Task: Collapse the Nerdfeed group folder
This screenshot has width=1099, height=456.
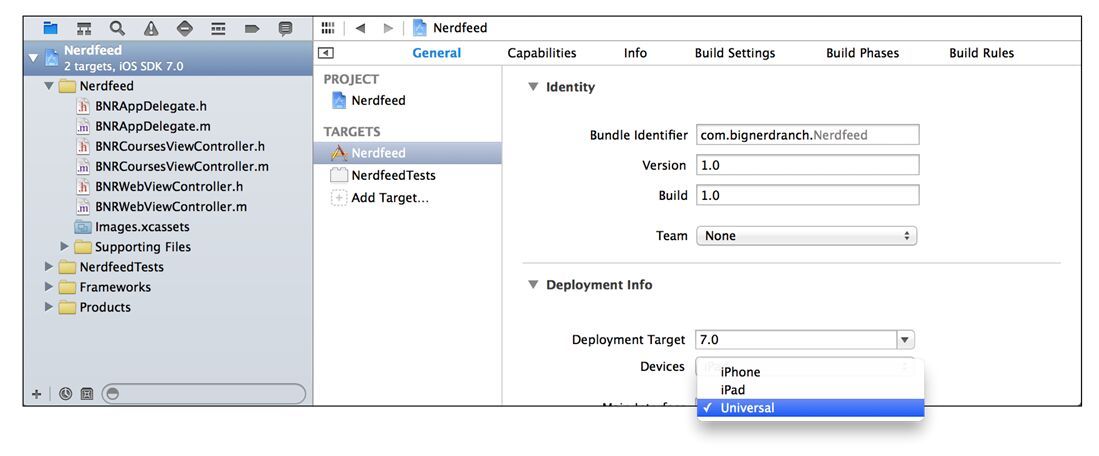Action: pyautogui.click(x=48, y=86)
